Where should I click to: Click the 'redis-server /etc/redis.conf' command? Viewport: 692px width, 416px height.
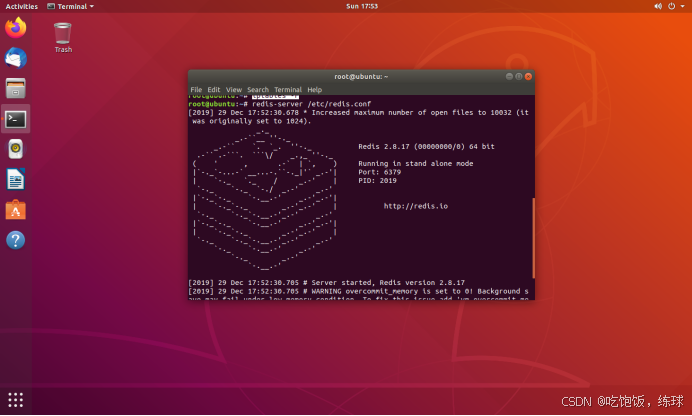click(312, 104)
